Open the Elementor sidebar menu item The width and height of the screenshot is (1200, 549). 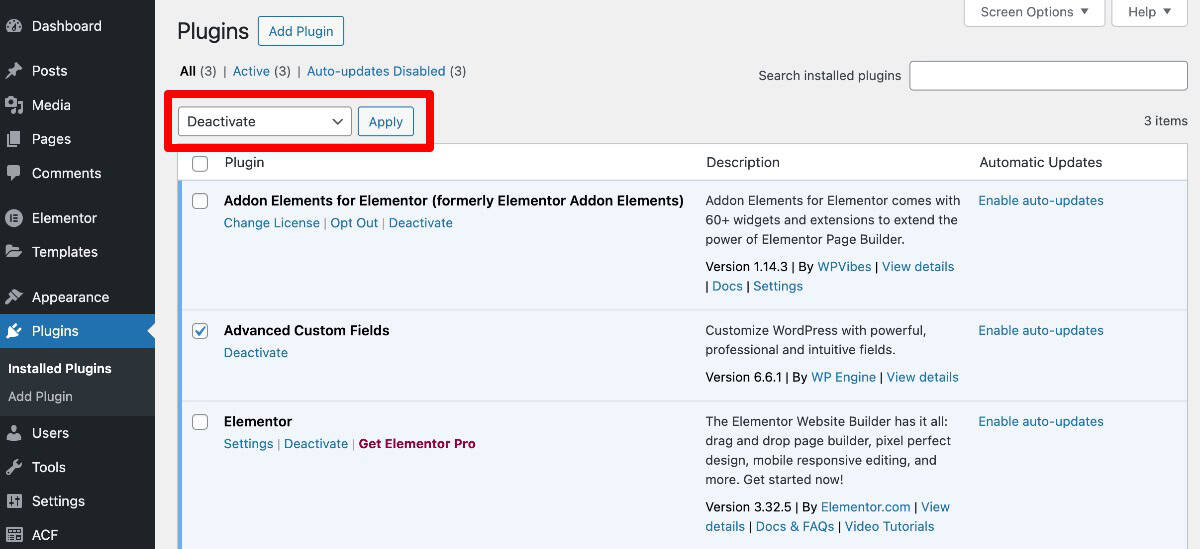(x=77, y=218)
